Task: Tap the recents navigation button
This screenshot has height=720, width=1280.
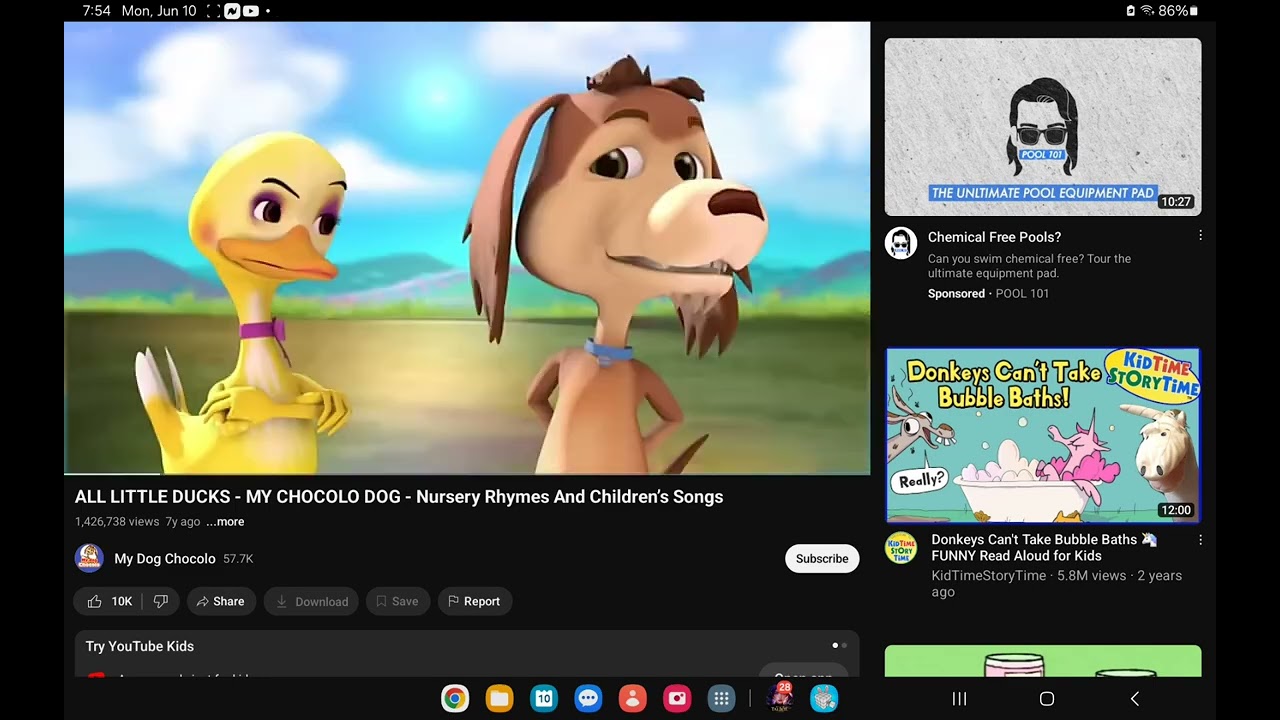Action: coord(959,699)
